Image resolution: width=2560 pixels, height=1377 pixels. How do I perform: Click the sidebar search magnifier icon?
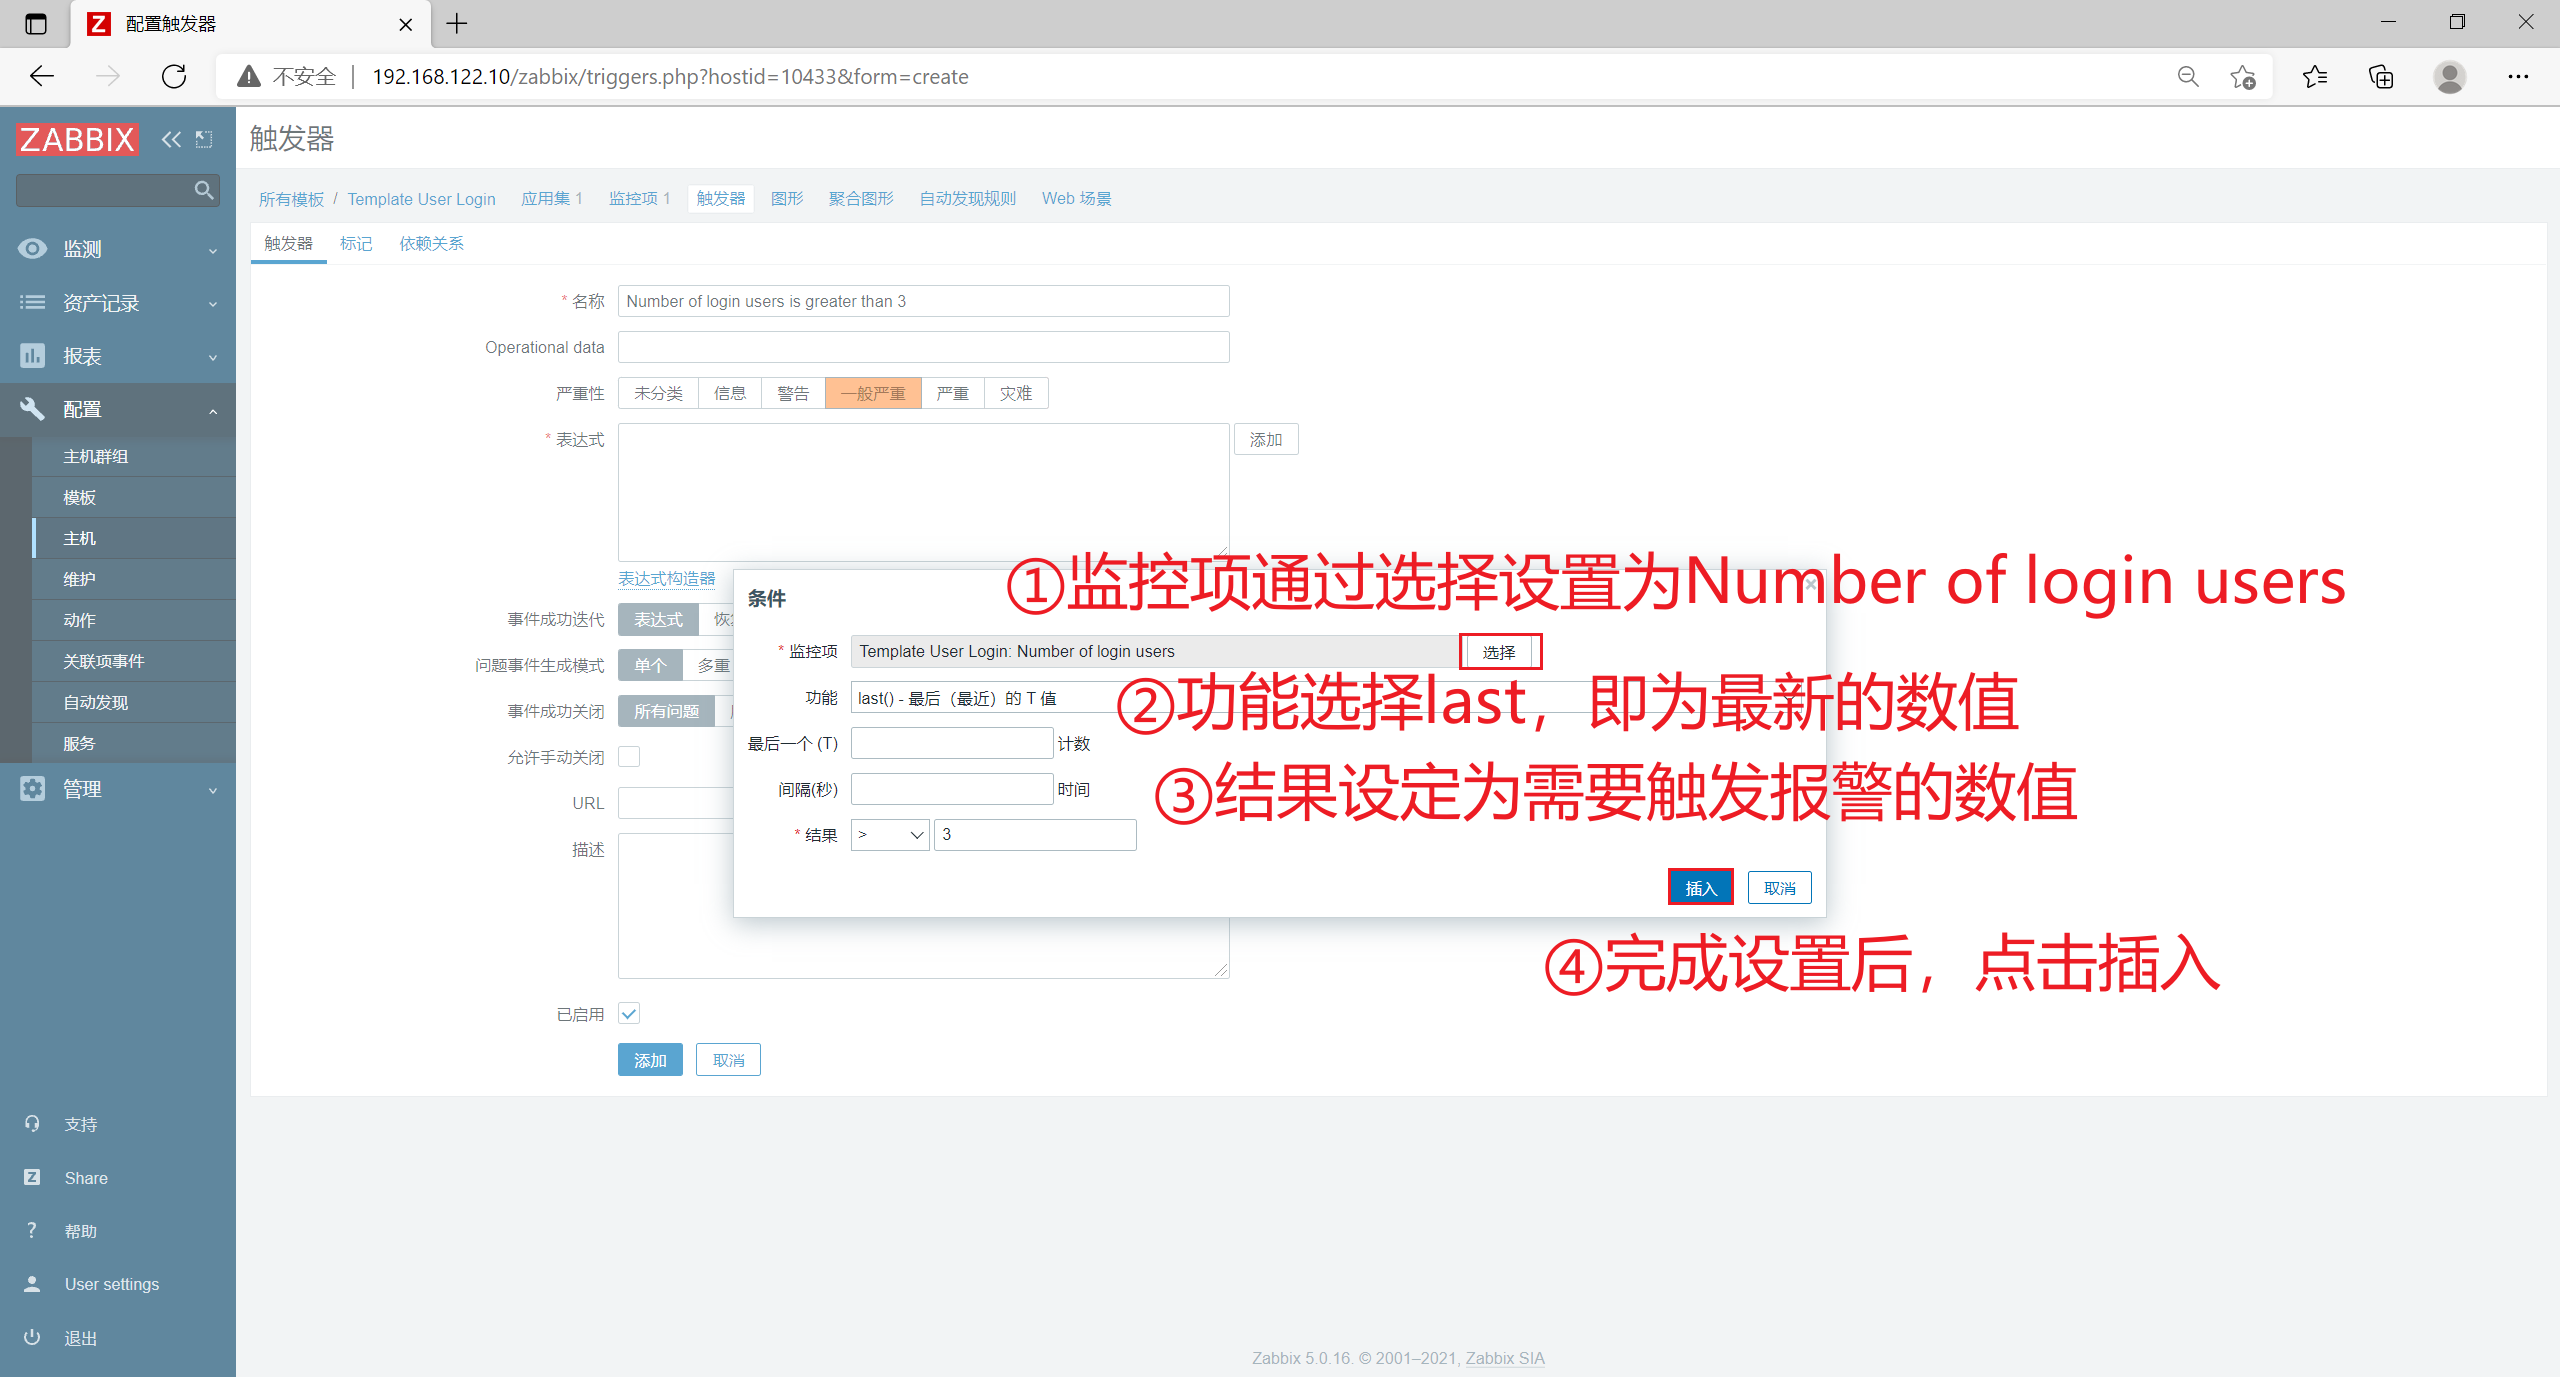204,190
